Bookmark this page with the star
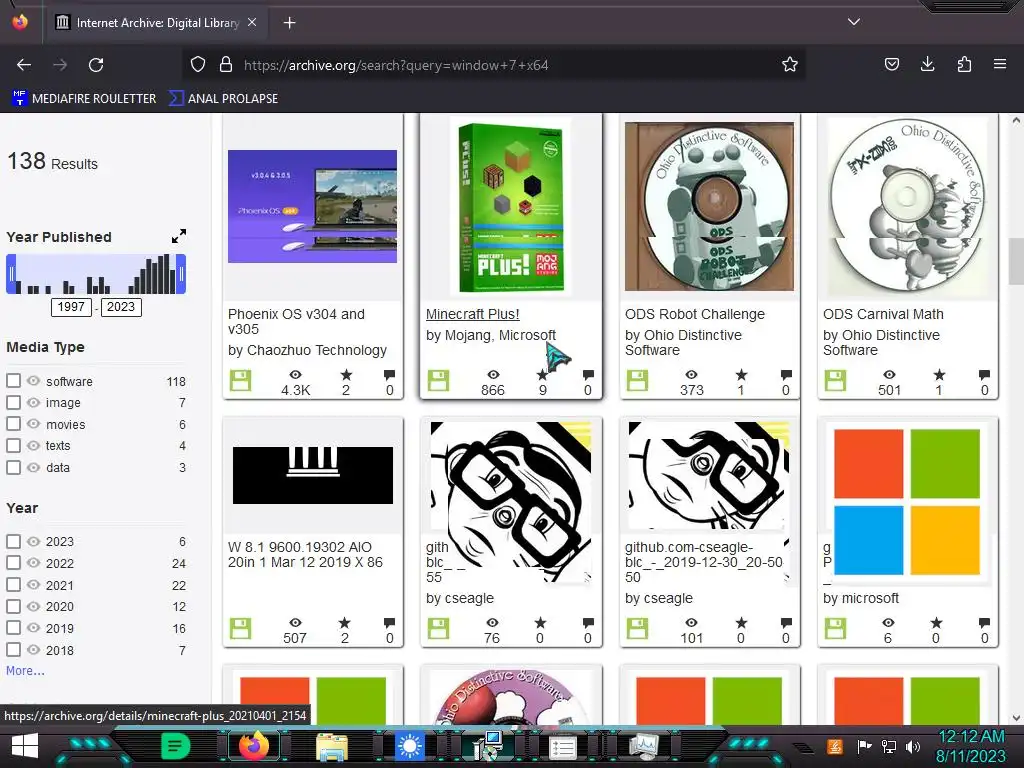The height and width of the screenshot is (768, 1024). 790,64
